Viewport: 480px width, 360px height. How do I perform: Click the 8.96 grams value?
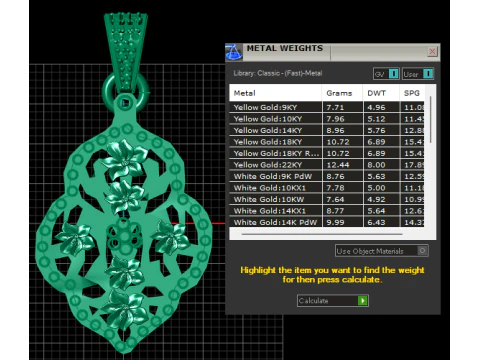click(x=335, y=130)
